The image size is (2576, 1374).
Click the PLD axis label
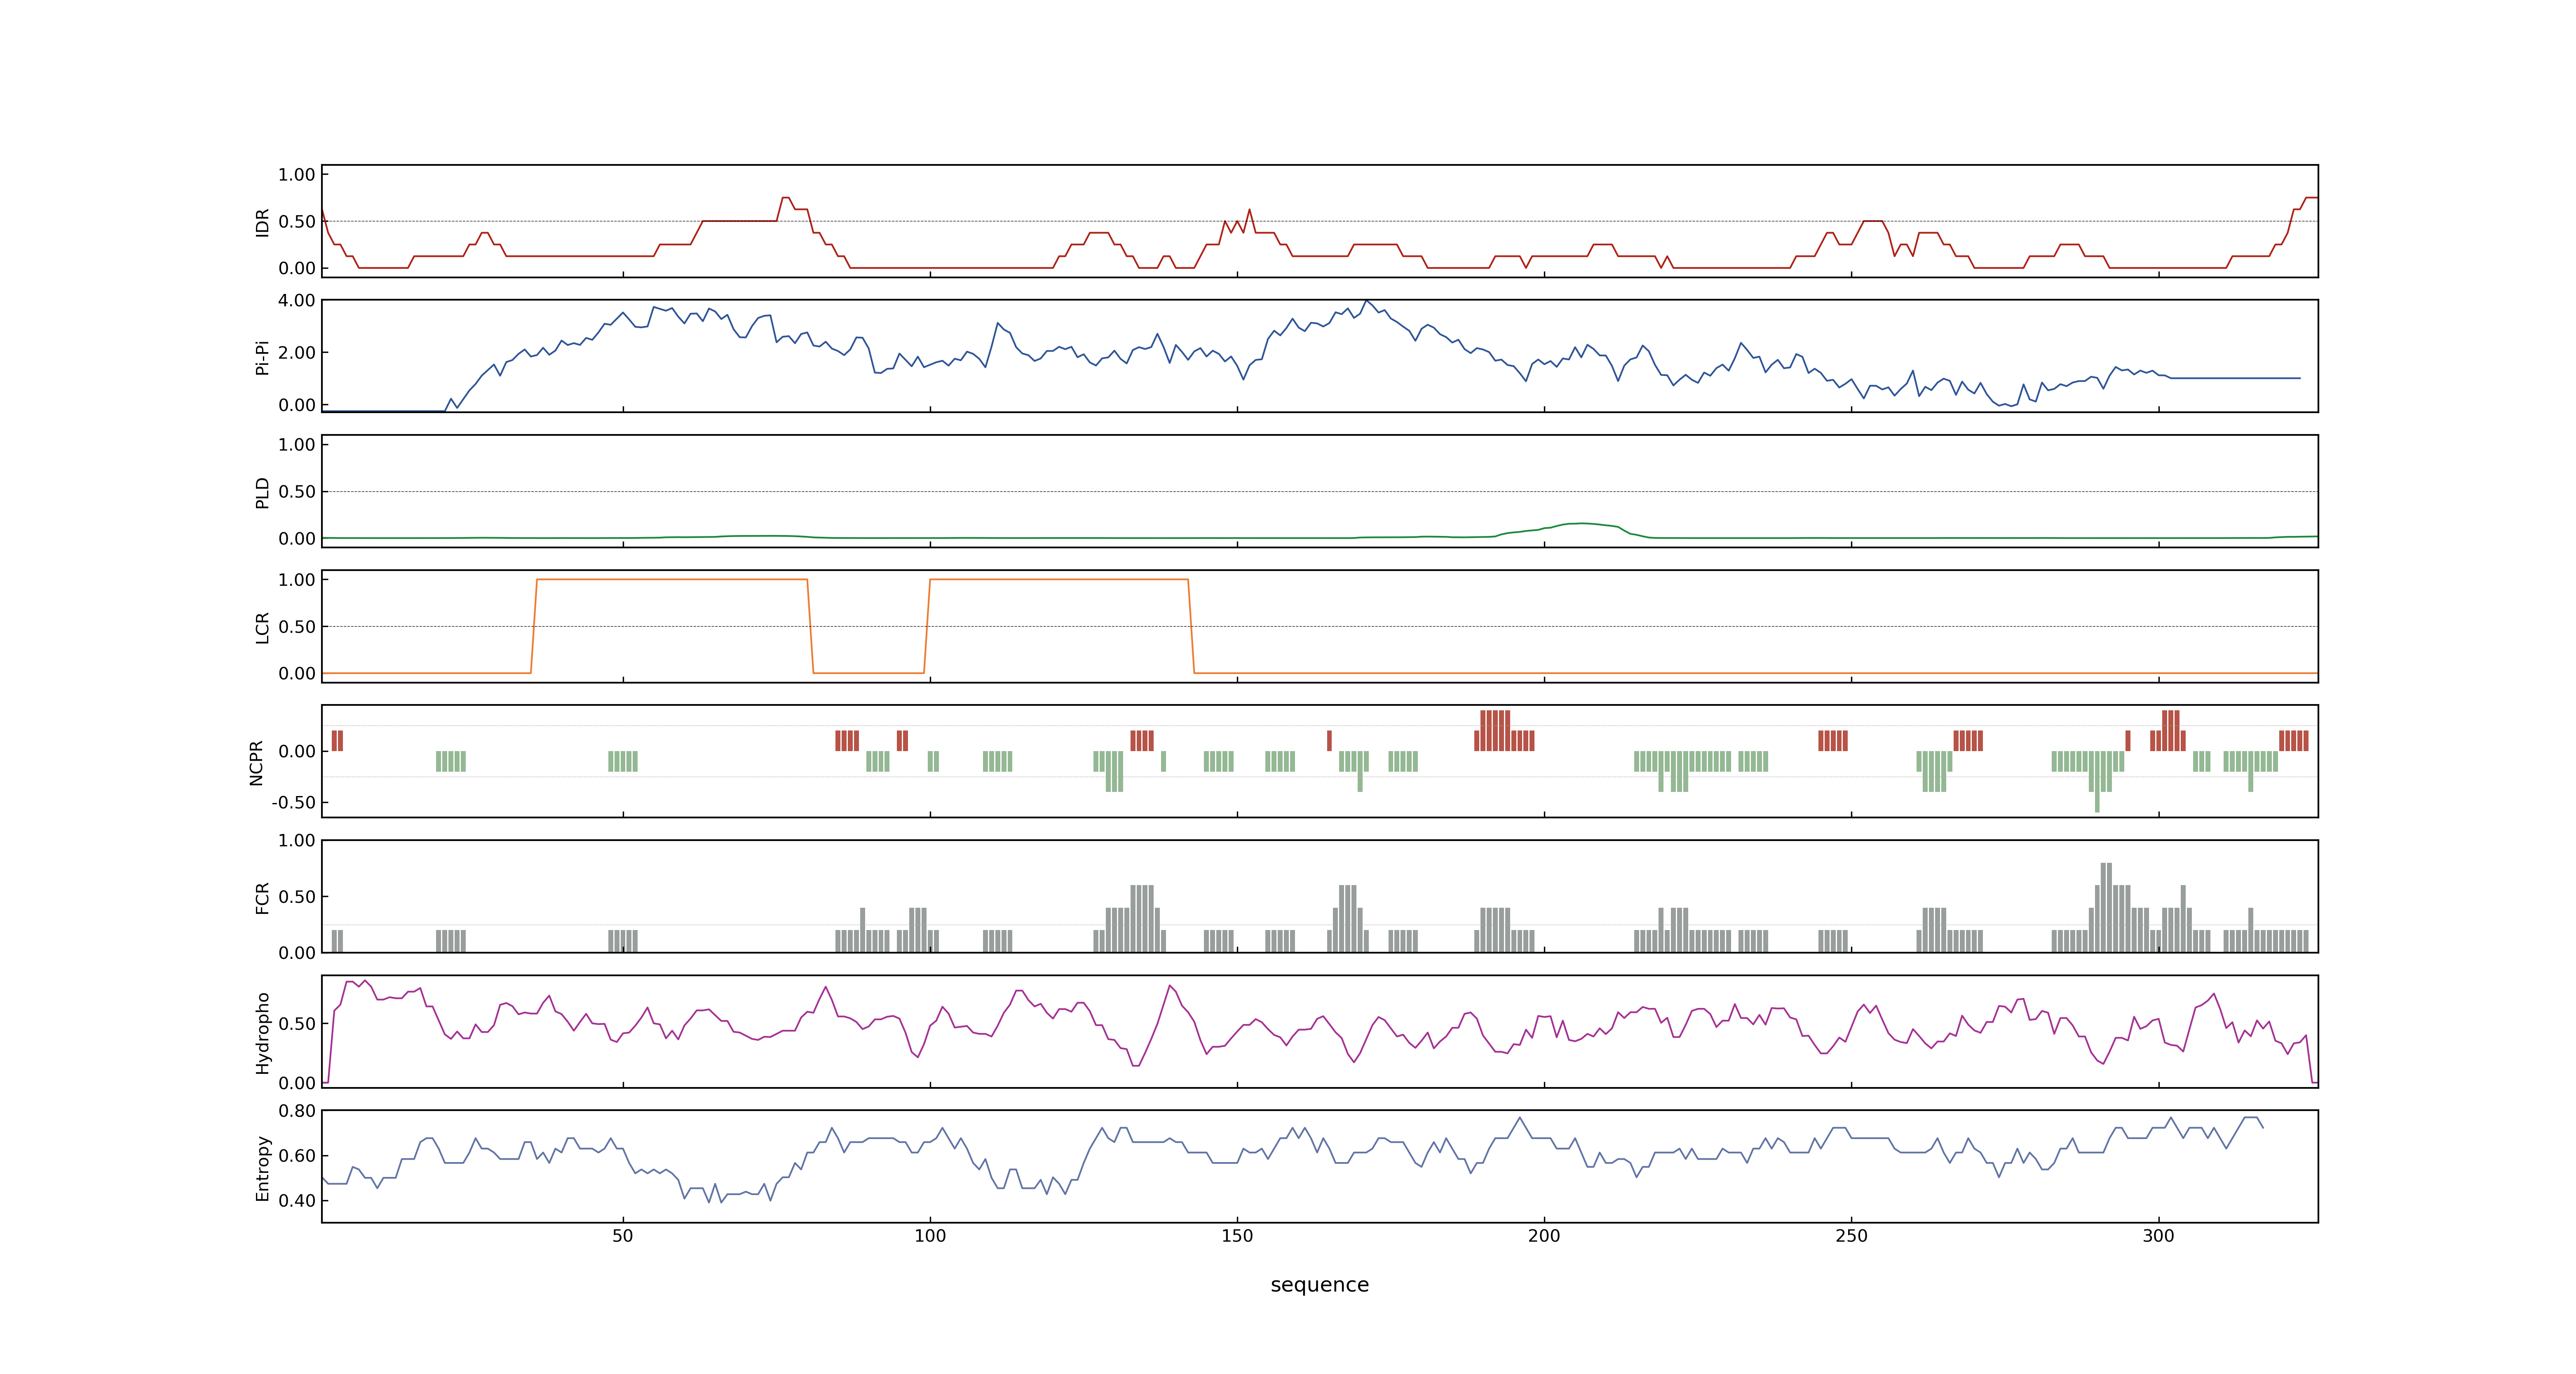262,492
